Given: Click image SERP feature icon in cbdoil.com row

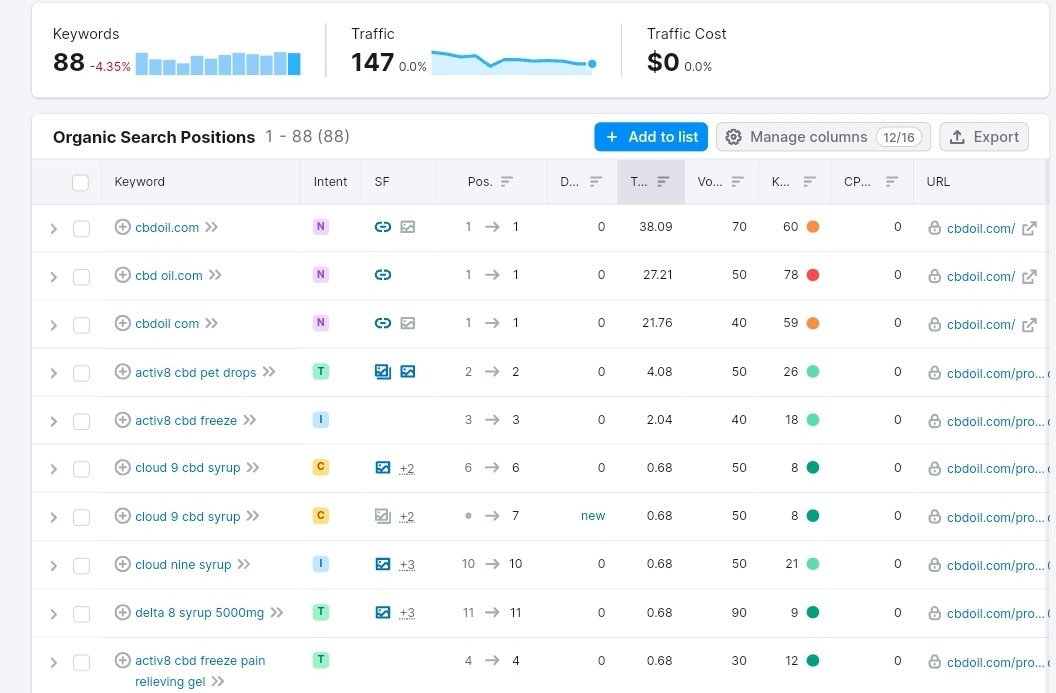Looking at the screenshot, I should point(407,227).
